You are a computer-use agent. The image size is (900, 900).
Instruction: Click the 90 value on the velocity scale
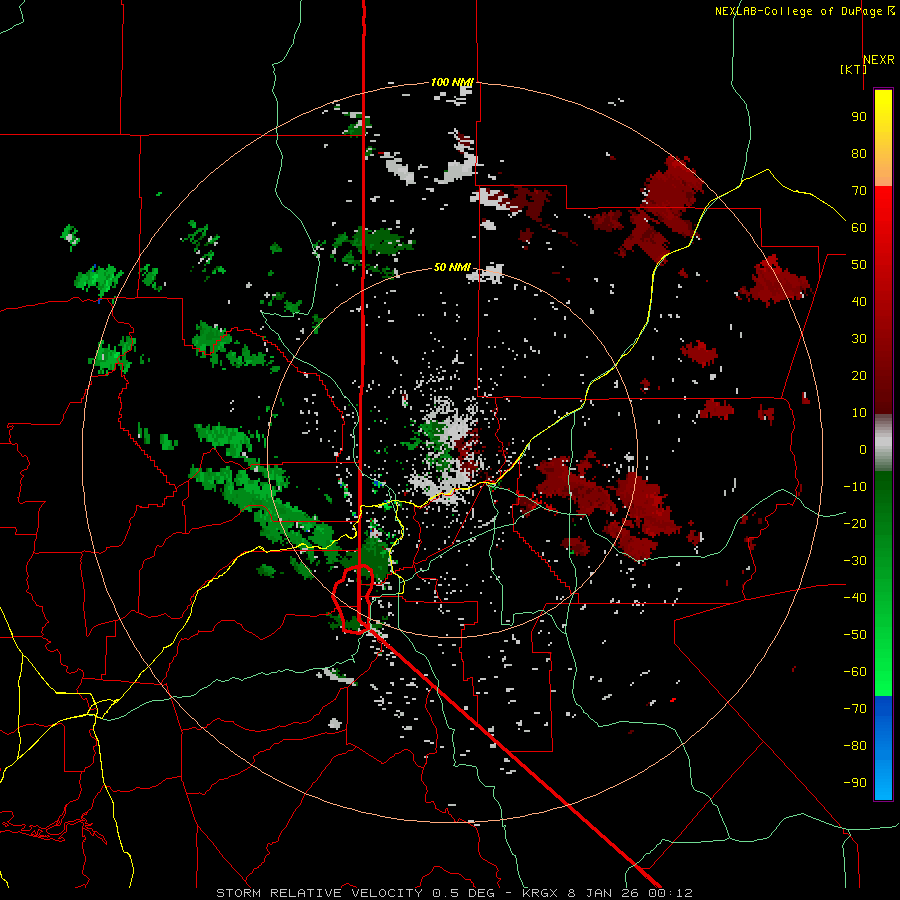[859, 117]
